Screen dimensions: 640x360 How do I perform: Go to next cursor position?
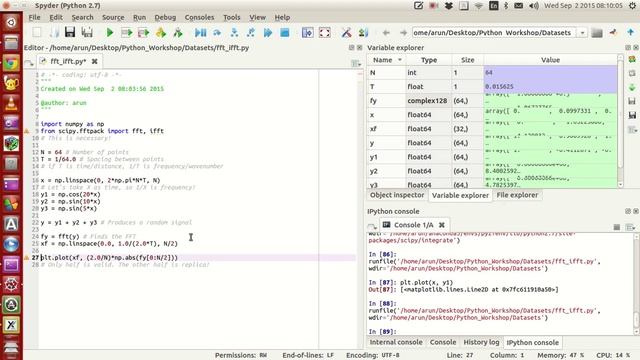pos(403,33)
